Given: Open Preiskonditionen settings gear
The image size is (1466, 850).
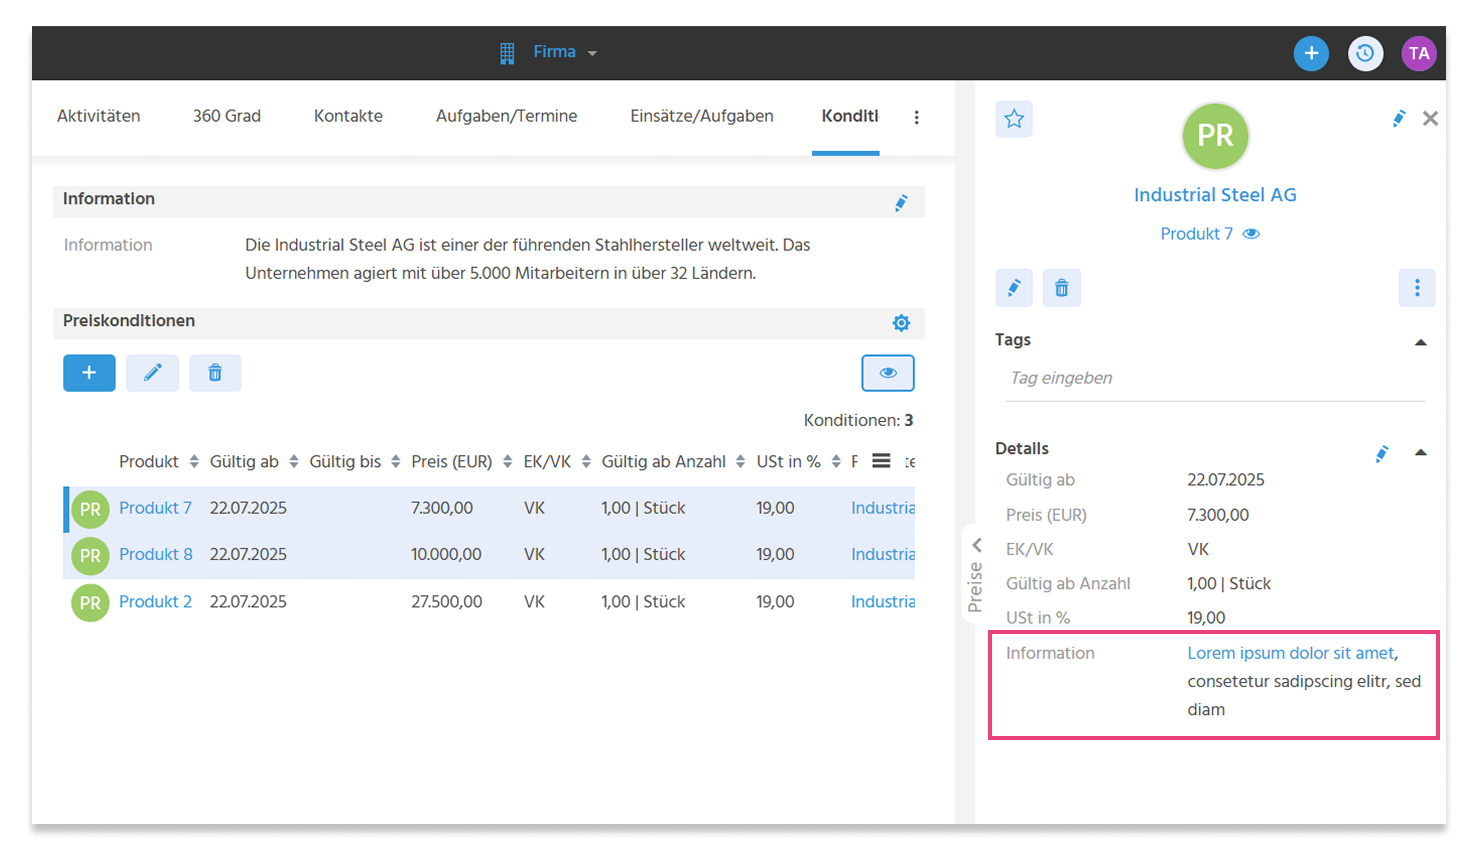Looking at the screenshot, I should click(901, 323).
